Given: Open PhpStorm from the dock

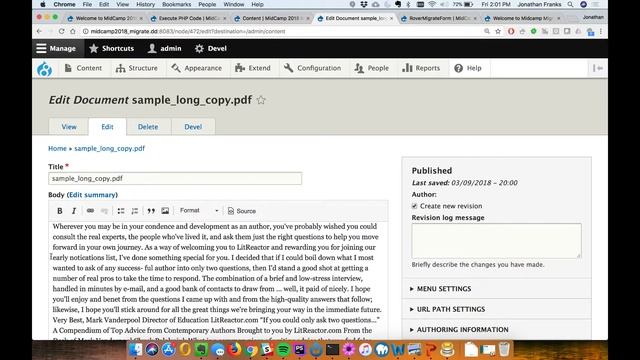Looking at the screenshot, I should [x=300, y=349].
